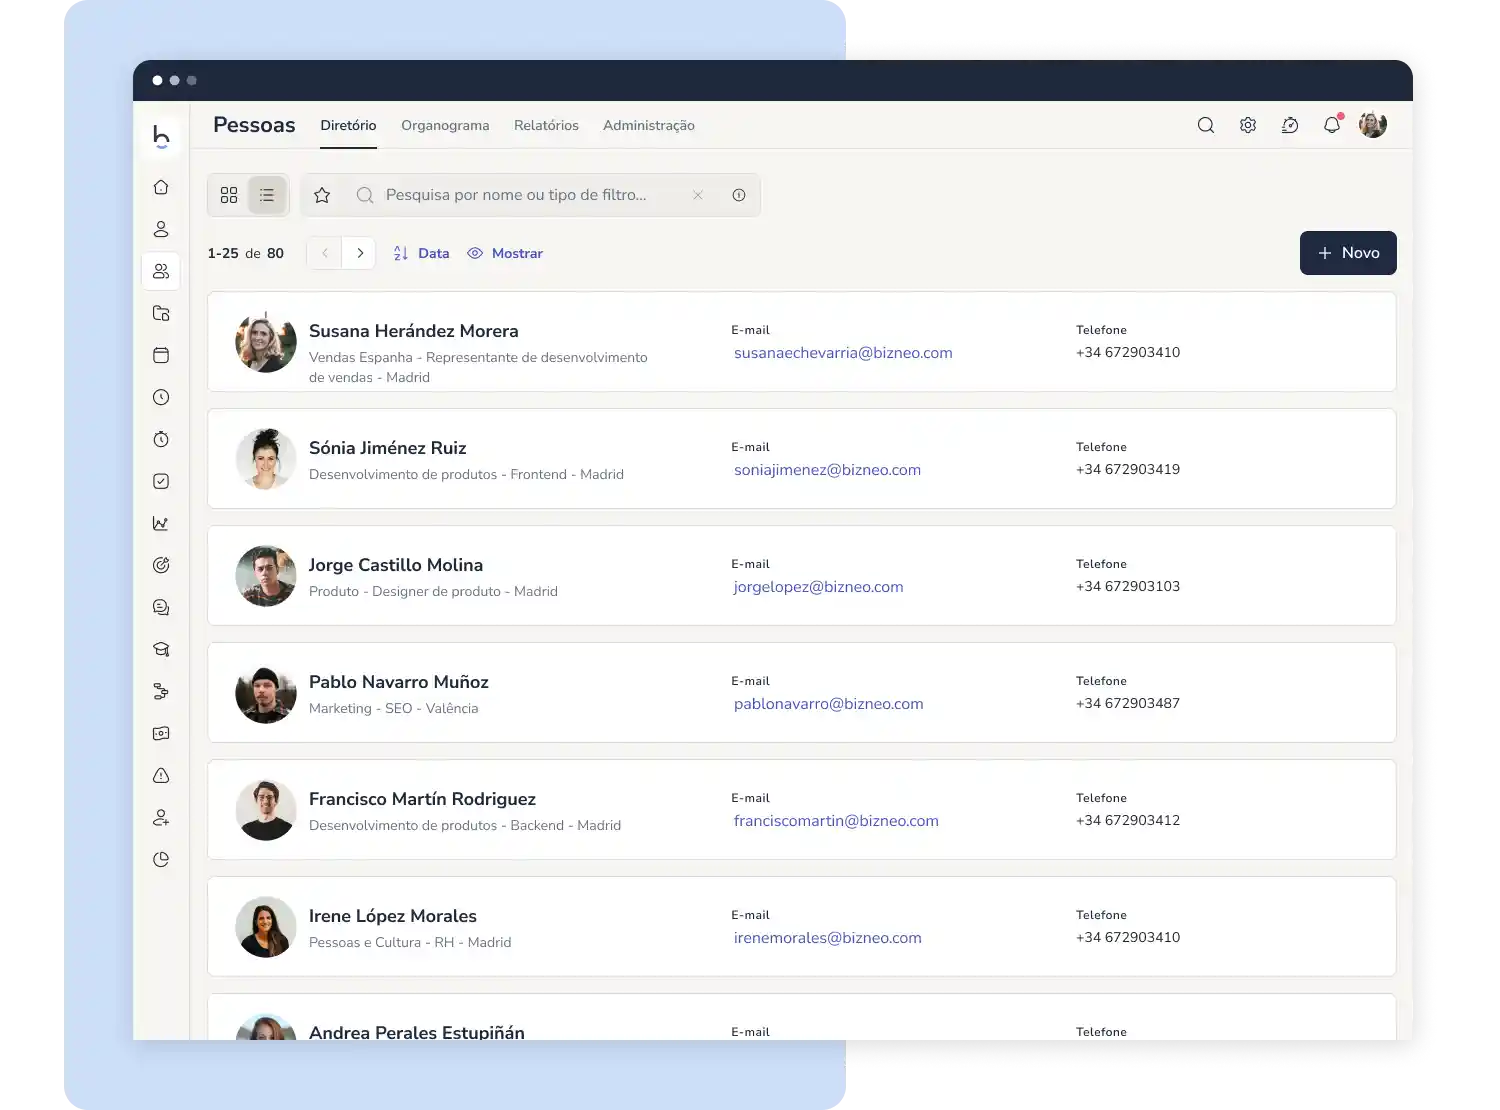Switch to Diretório tab
1500x1110 pixels.
coord(348,125)
